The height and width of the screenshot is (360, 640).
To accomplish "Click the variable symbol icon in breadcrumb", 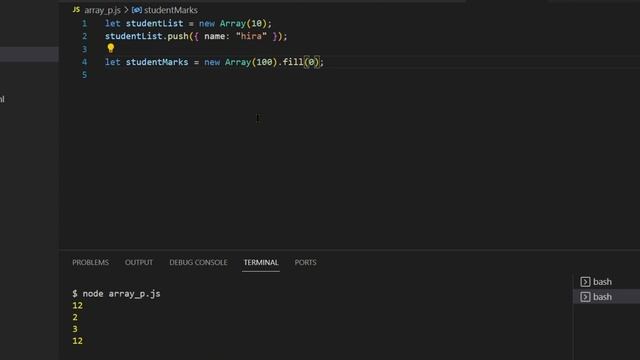I will 137,10.
